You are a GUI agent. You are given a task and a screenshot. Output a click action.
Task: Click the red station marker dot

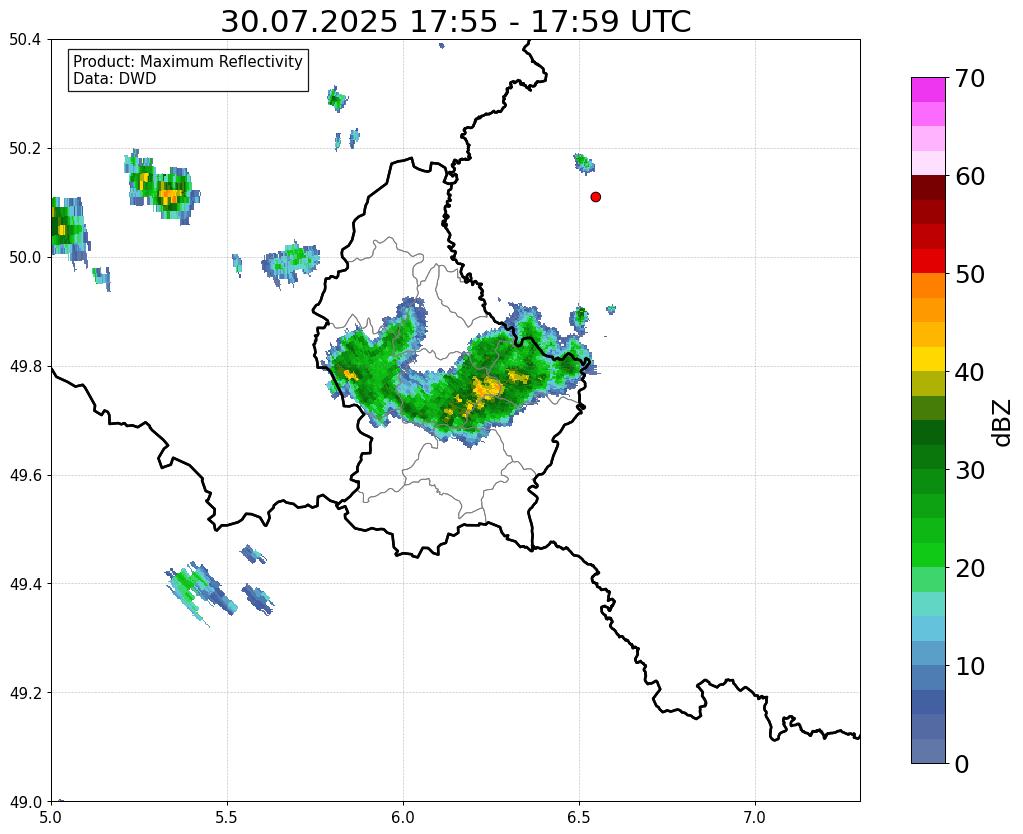pos(595,196)
